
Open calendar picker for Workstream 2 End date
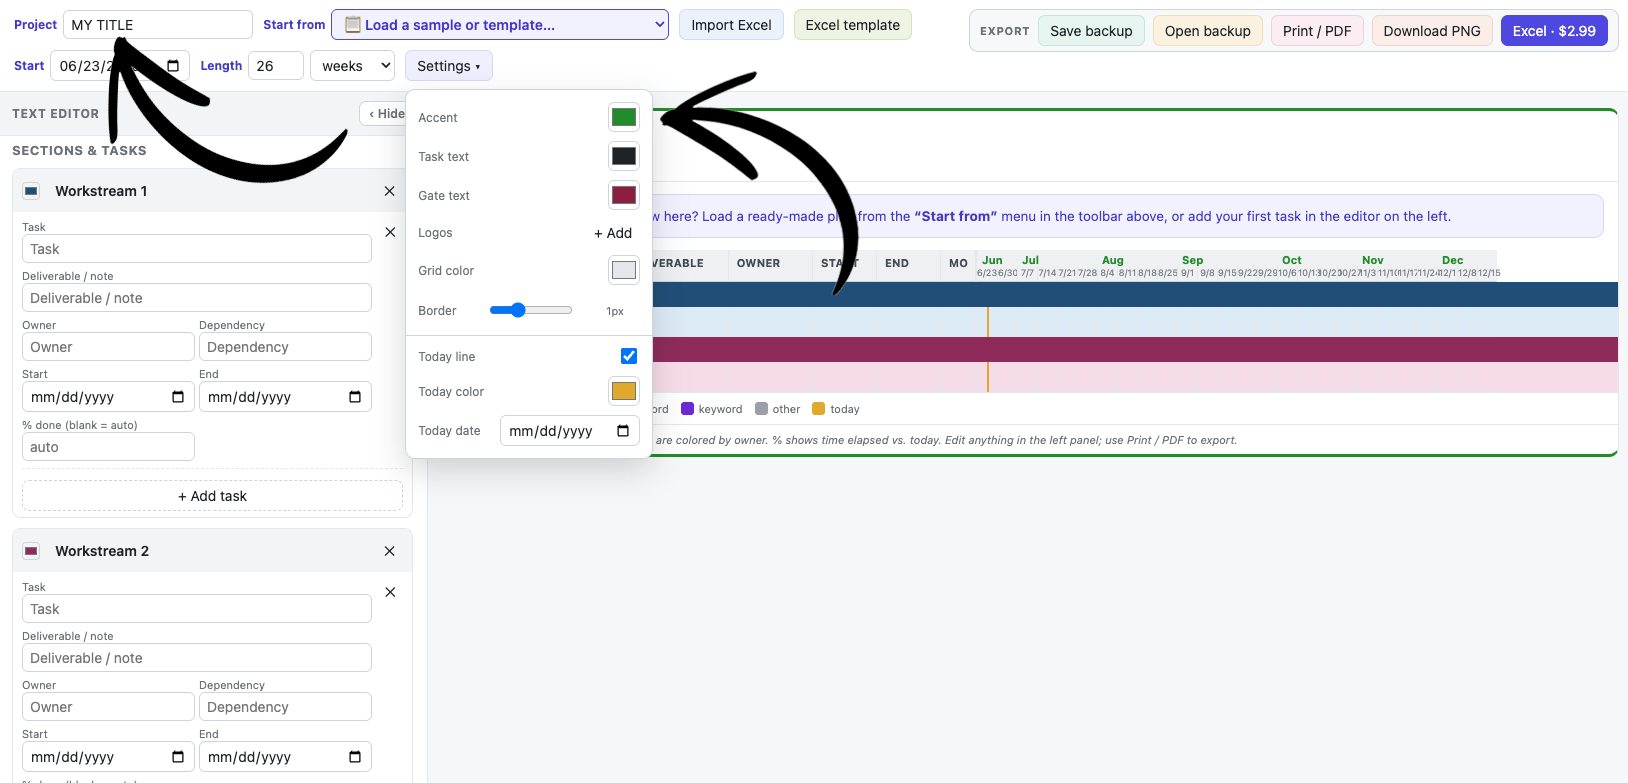click(355, 757)
